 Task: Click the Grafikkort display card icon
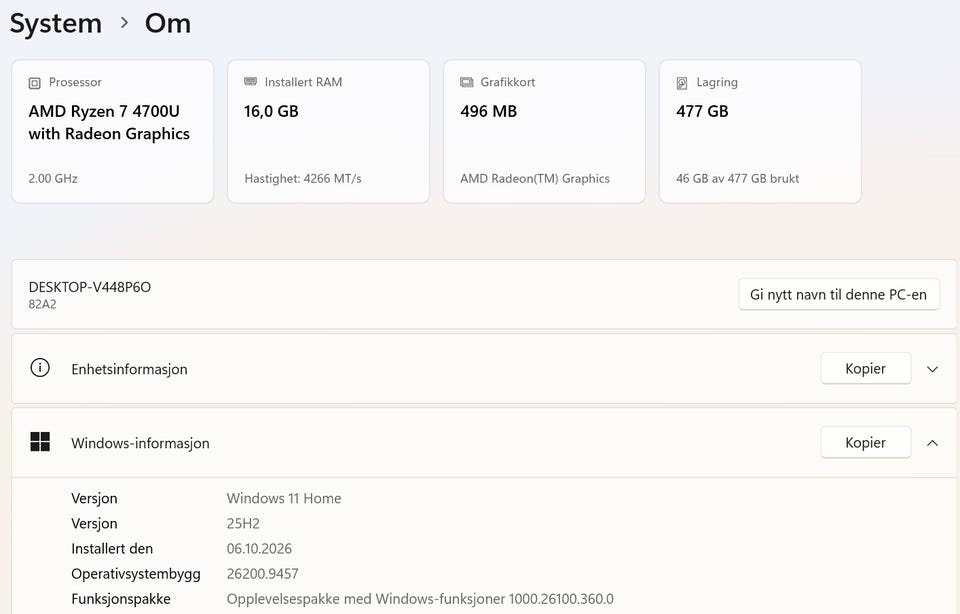tap(467, 82)
